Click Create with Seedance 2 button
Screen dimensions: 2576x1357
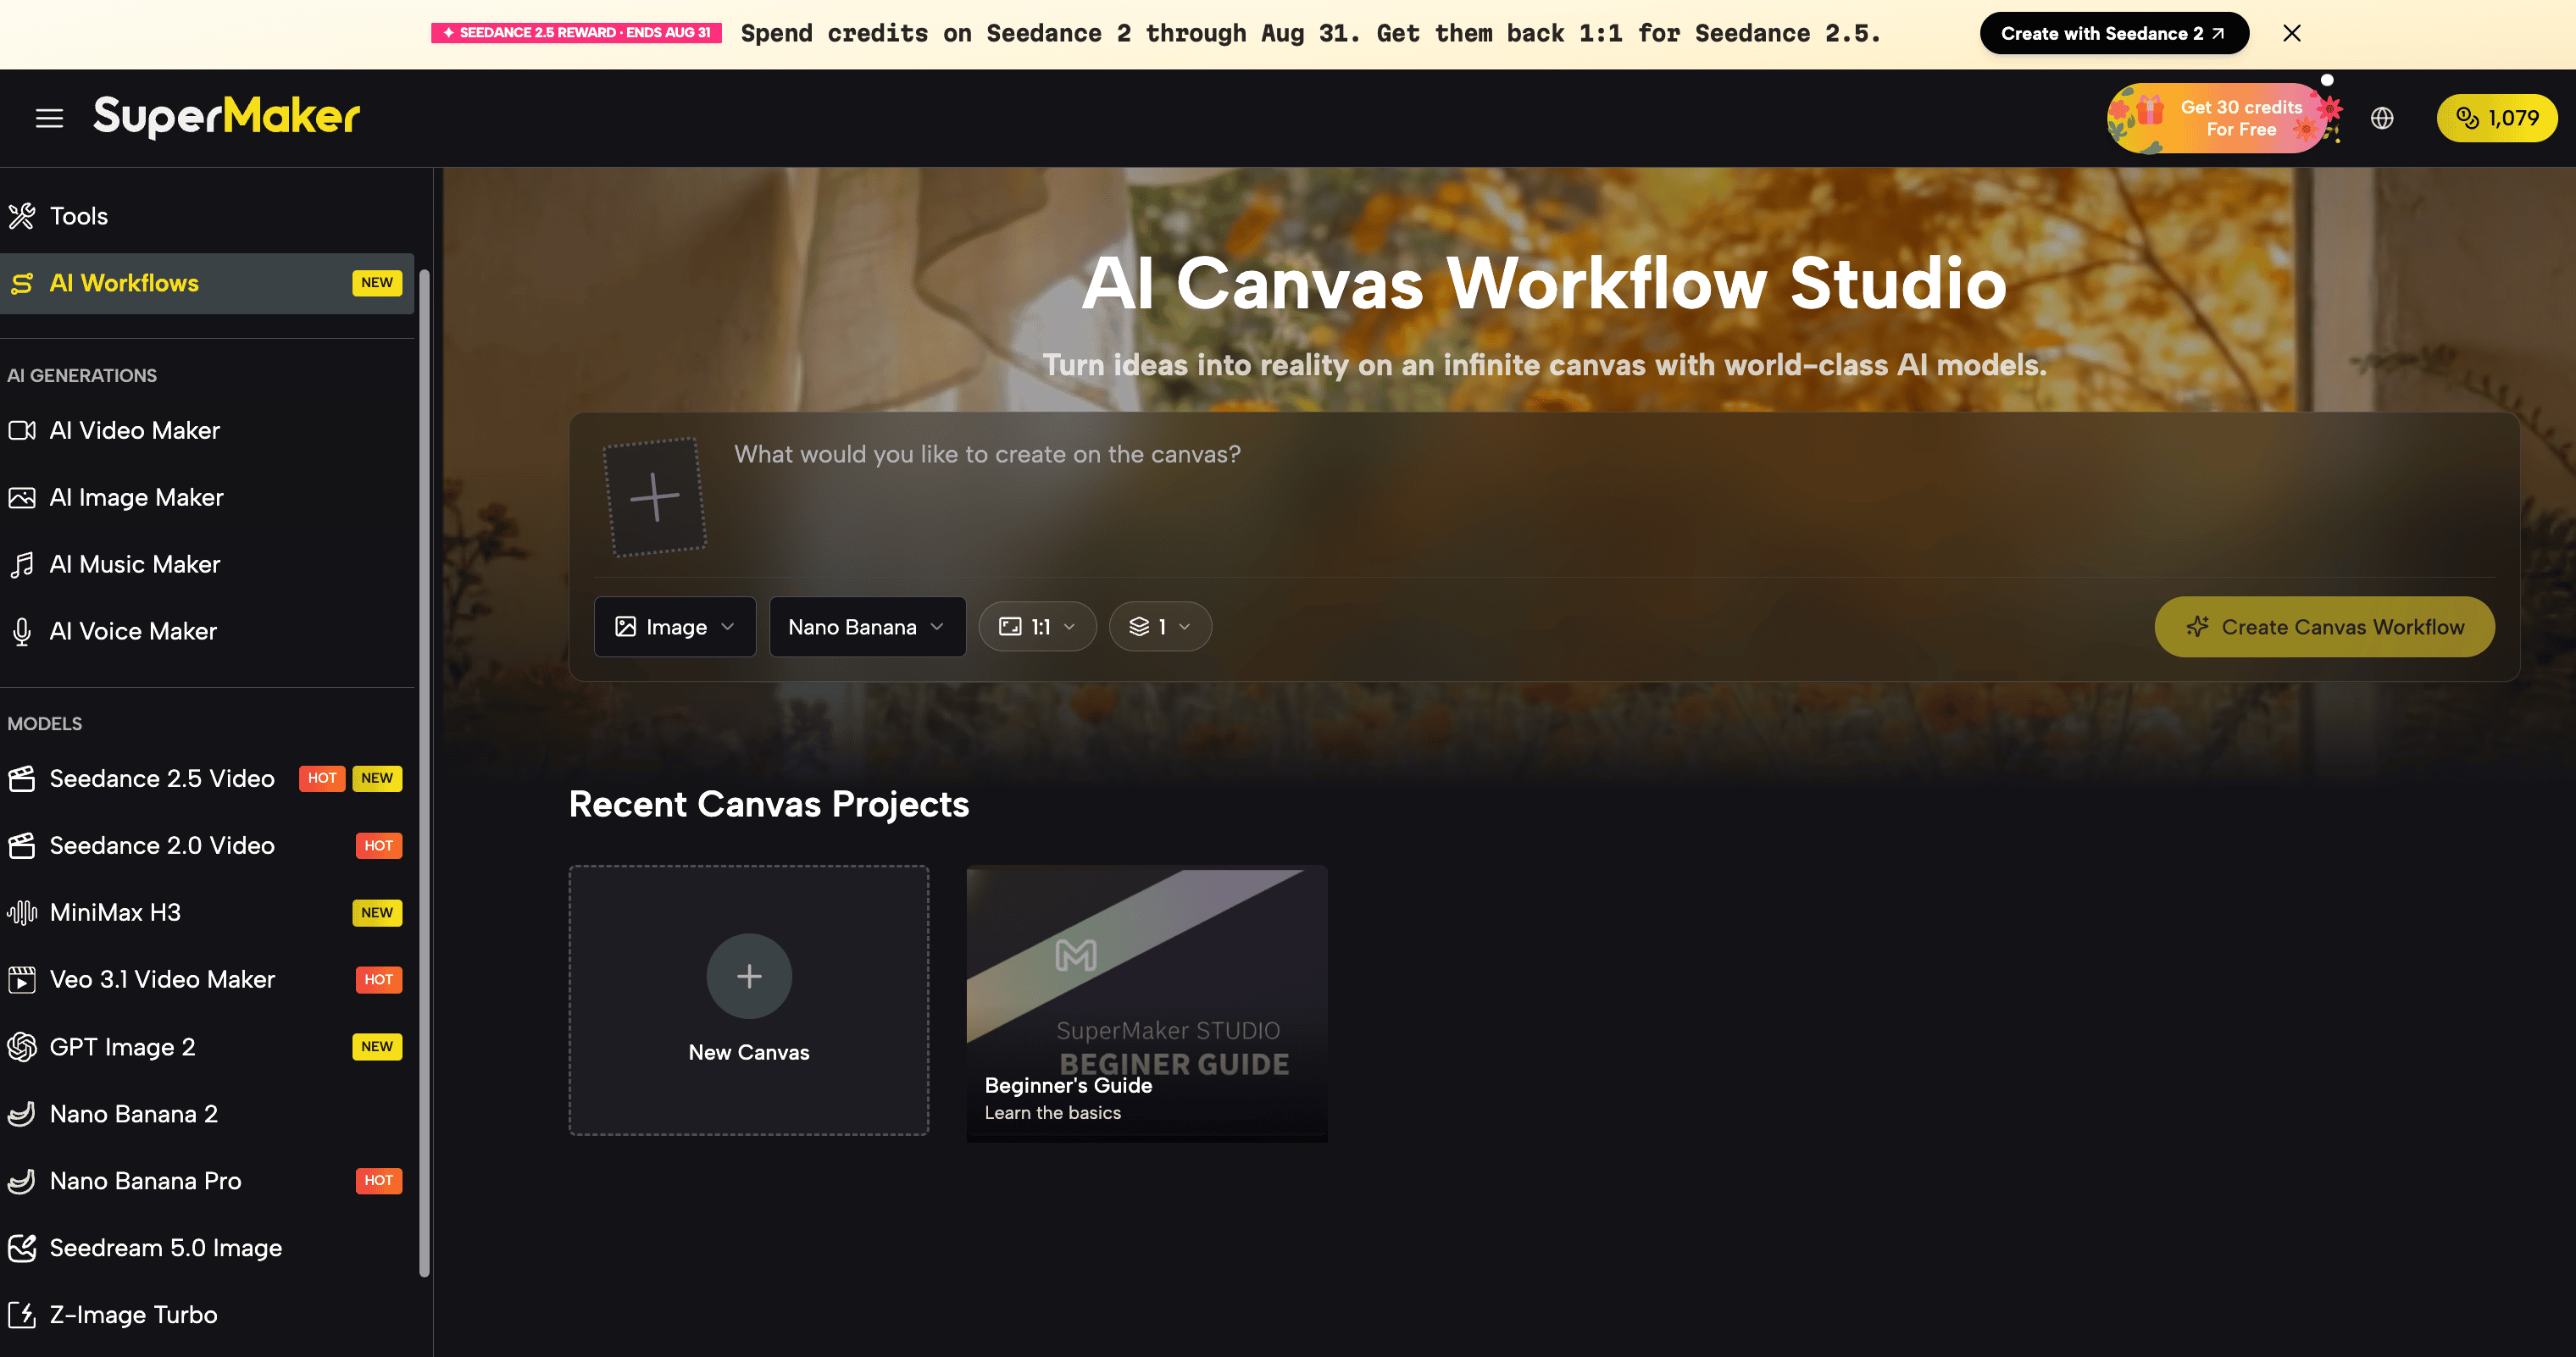coord(2114,33)
